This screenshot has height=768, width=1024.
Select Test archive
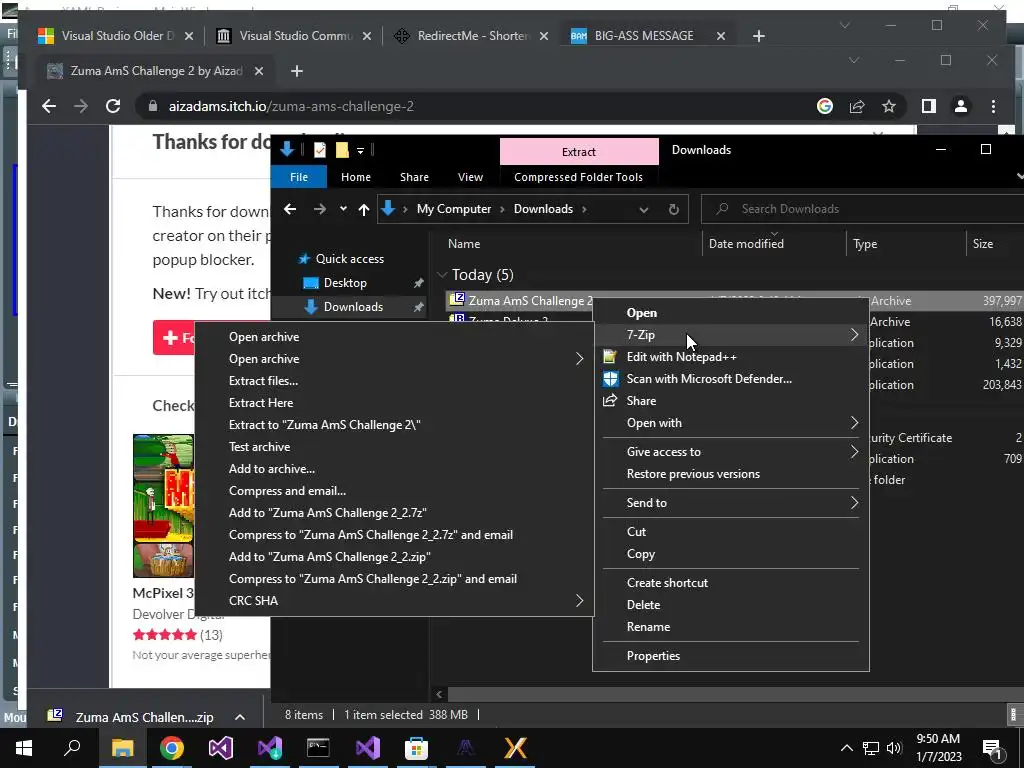[394, 447]
